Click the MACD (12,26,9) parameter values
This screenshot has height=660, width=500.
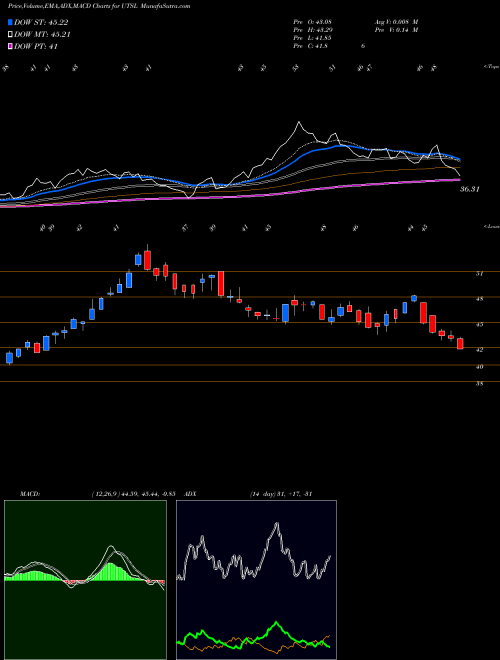(x=133, y=494)
